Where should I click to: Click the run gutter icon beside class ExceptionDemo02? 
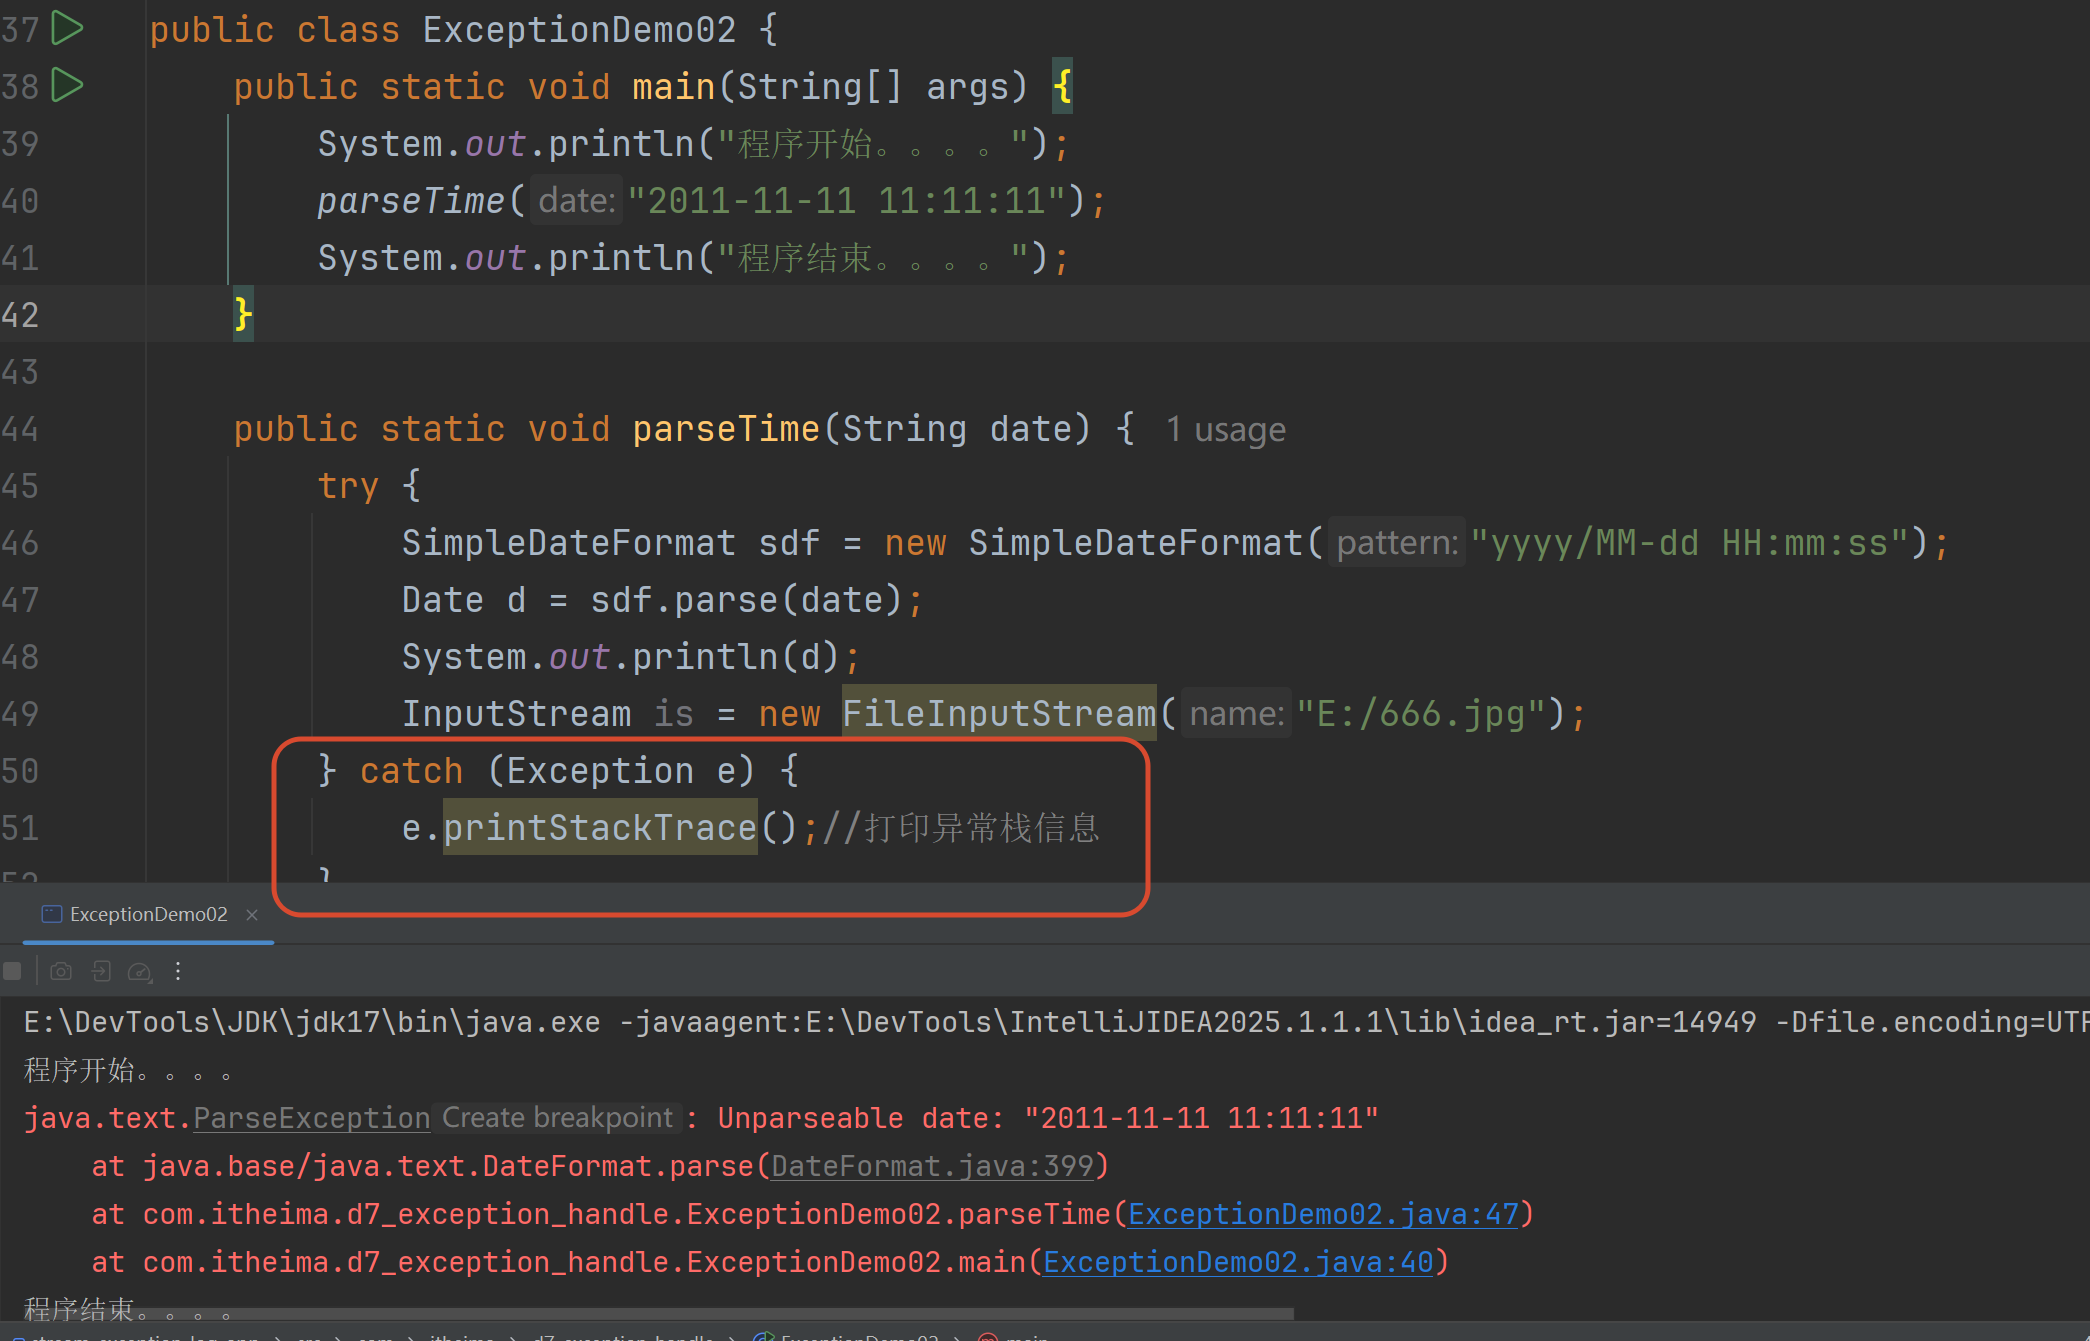tap(67, 28)
